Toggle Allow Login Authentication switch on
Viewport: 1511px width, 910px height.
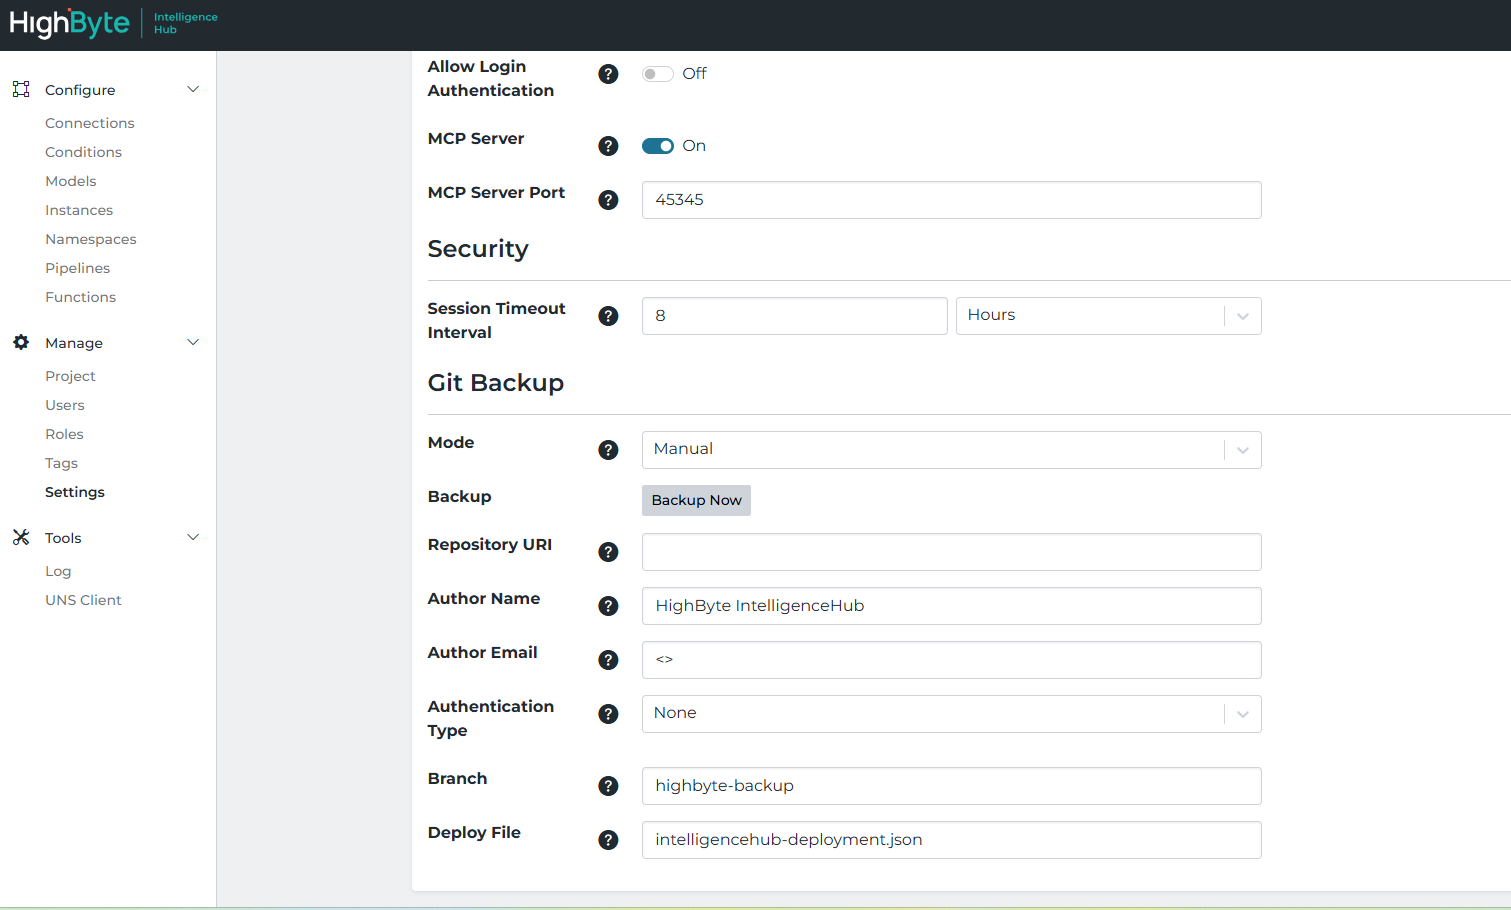pyautogui.click(x=658, y=74)
